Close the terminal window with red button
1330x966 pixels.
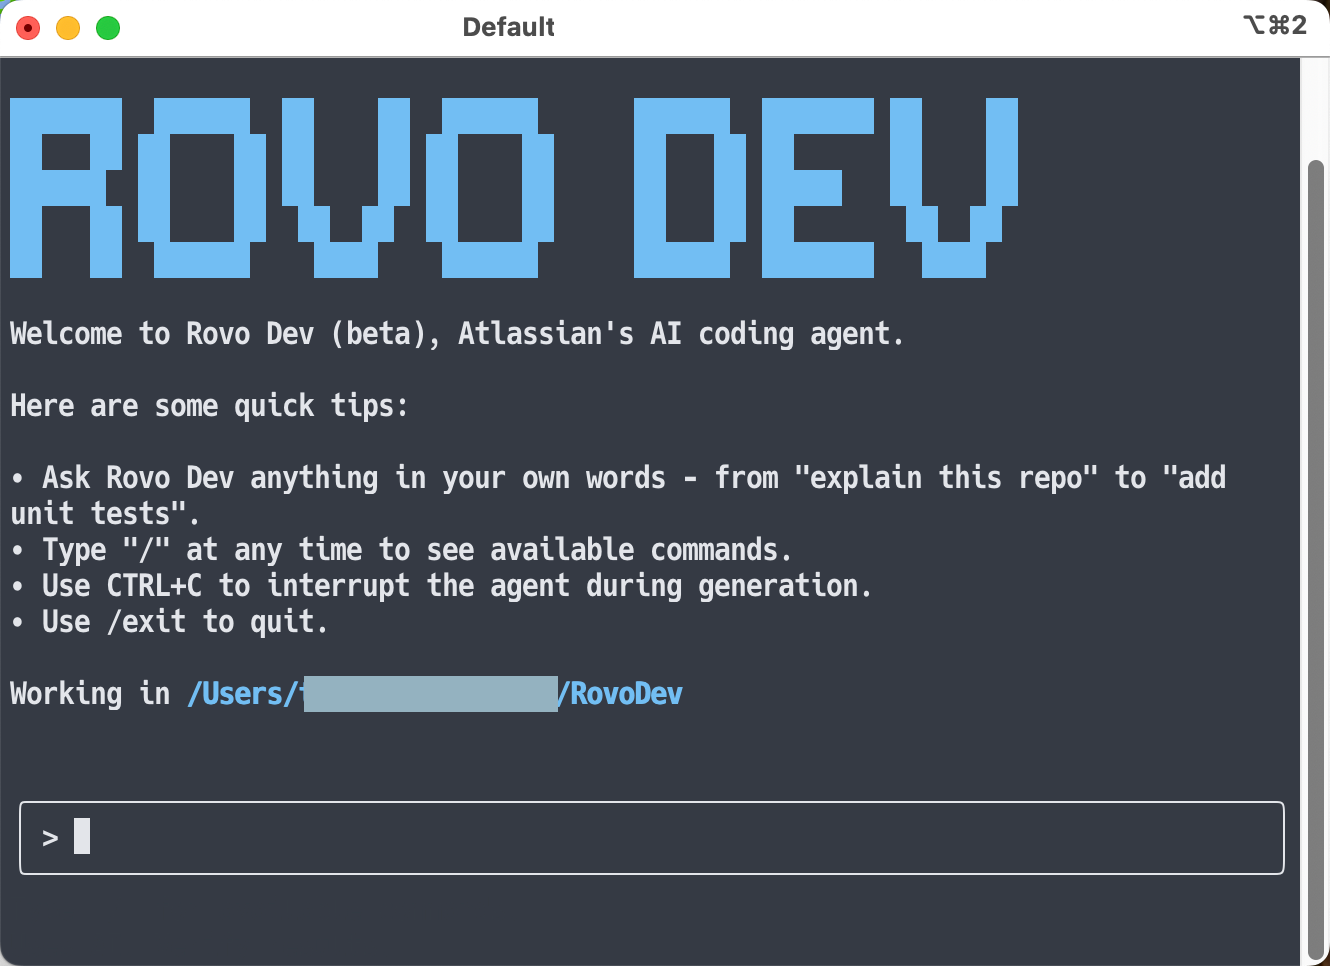tap(28, 28)
